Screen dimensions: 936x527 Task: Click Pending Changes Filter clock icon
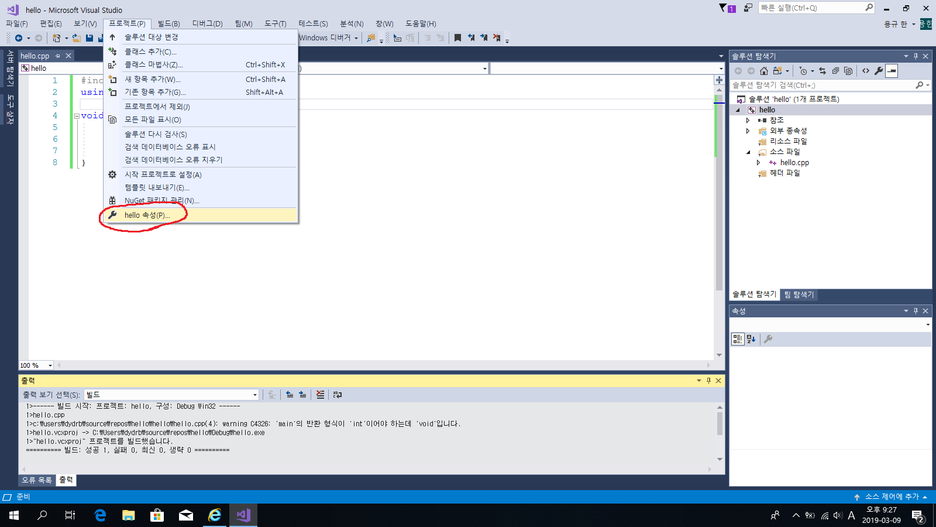point(803,71)
